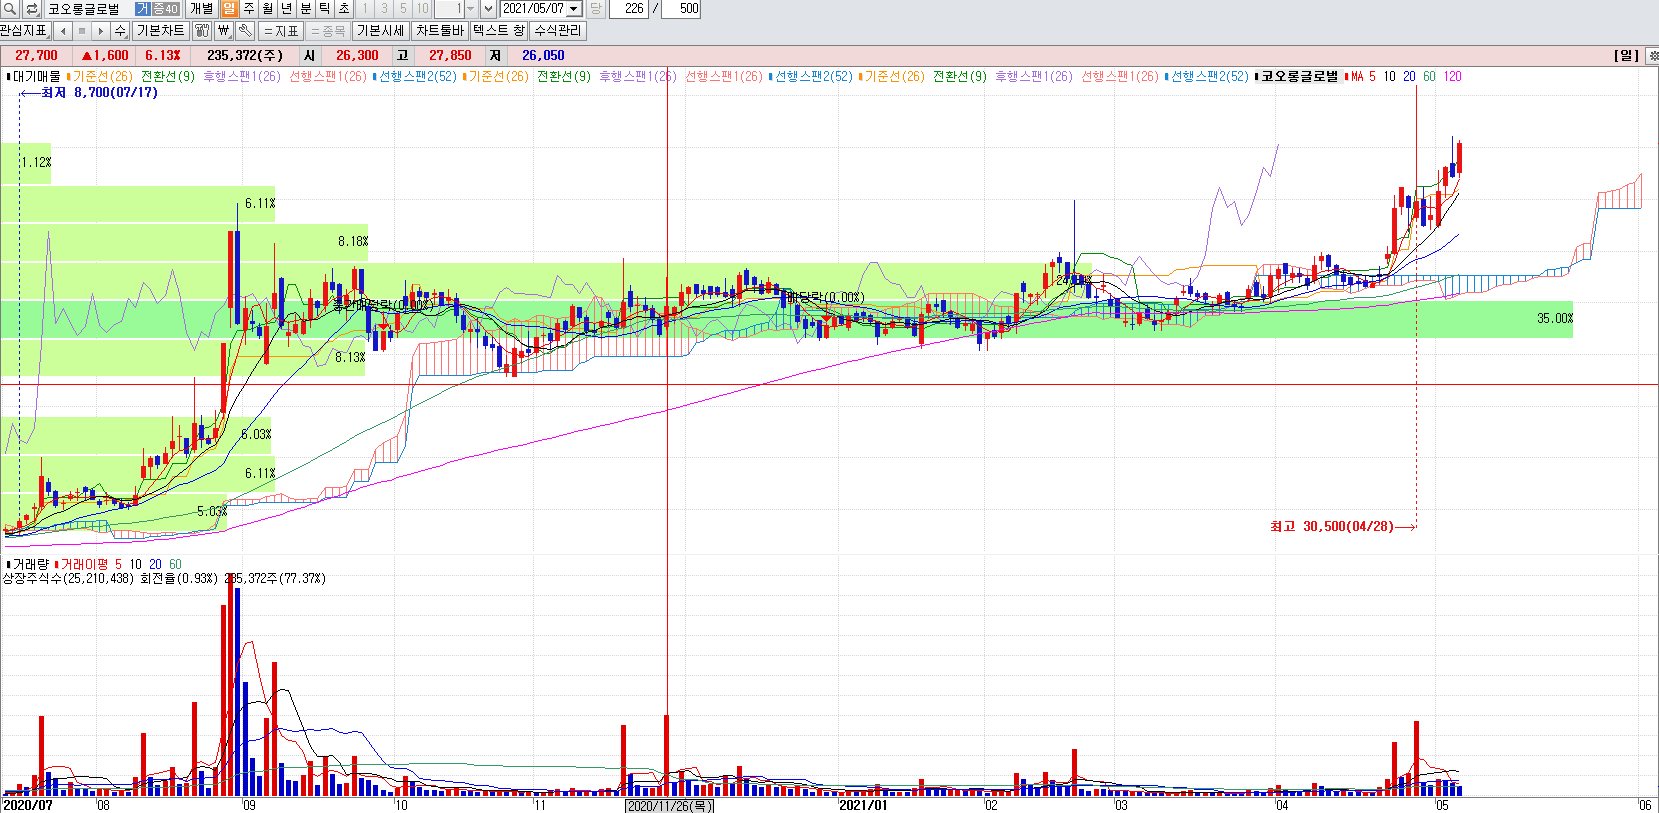This screenshot has width=1659, height=813.
Task: Click the 기본차트 button
Action: 160,31
